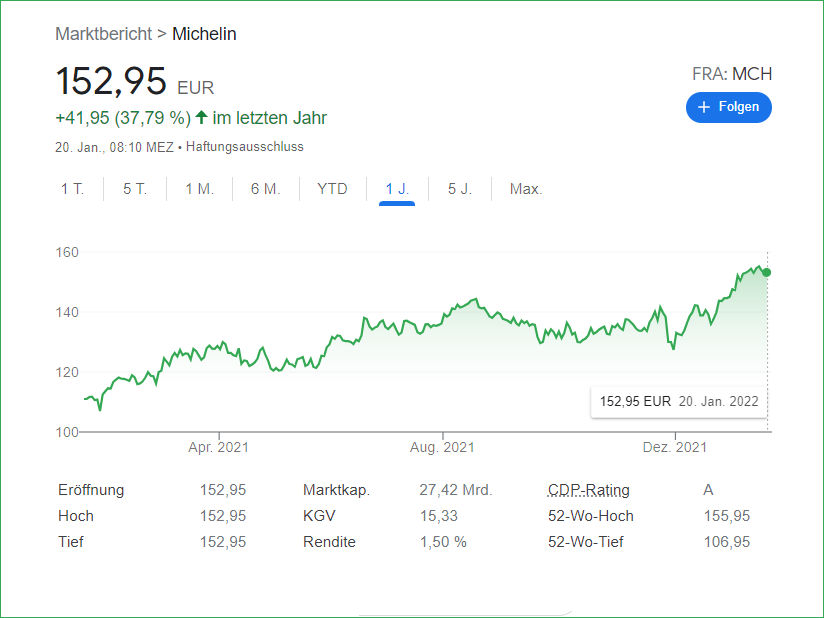Select the 6 M. range tab
824x618 pixels.
tap(265, 189)
